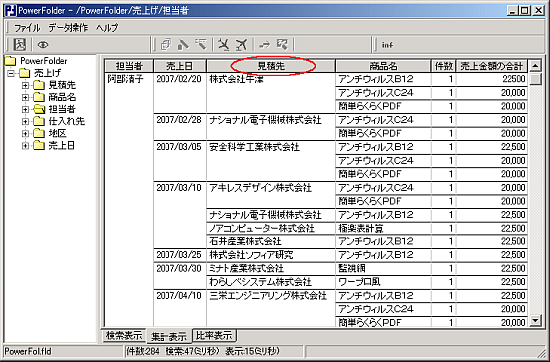Click the アキレスデザイン株式会社 cell
550x362 pixels.
click(271, 195)
